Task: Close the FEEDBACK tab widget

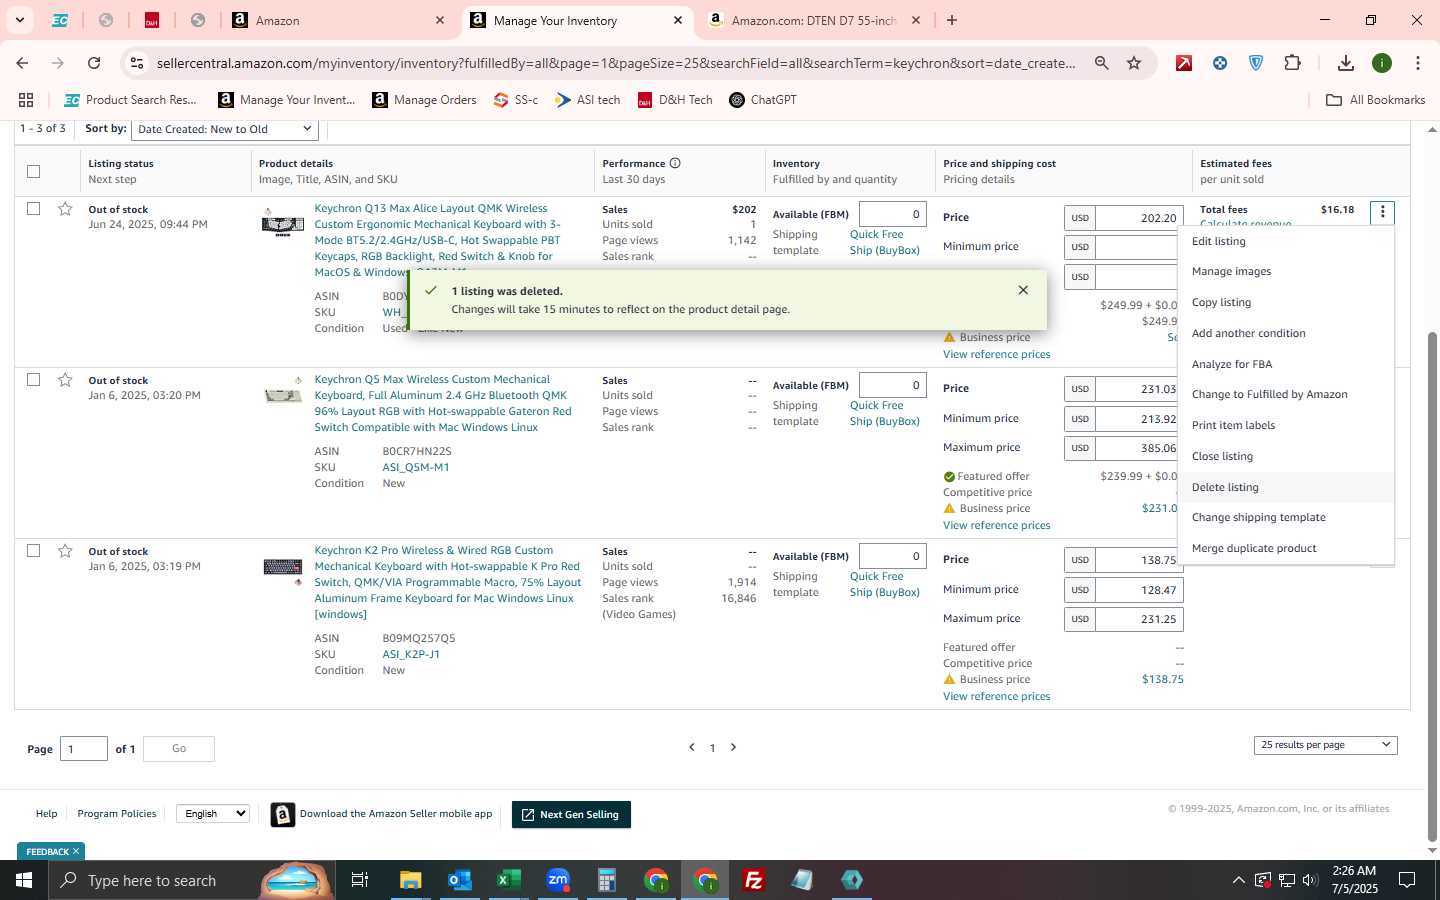Action: (75, 851)
